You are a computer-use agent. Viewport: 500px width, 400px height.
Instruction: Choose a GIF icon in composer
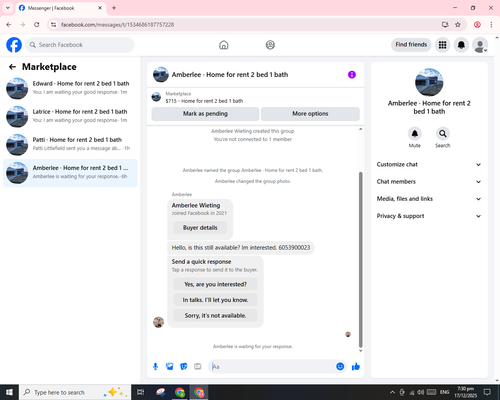[198, 367]
